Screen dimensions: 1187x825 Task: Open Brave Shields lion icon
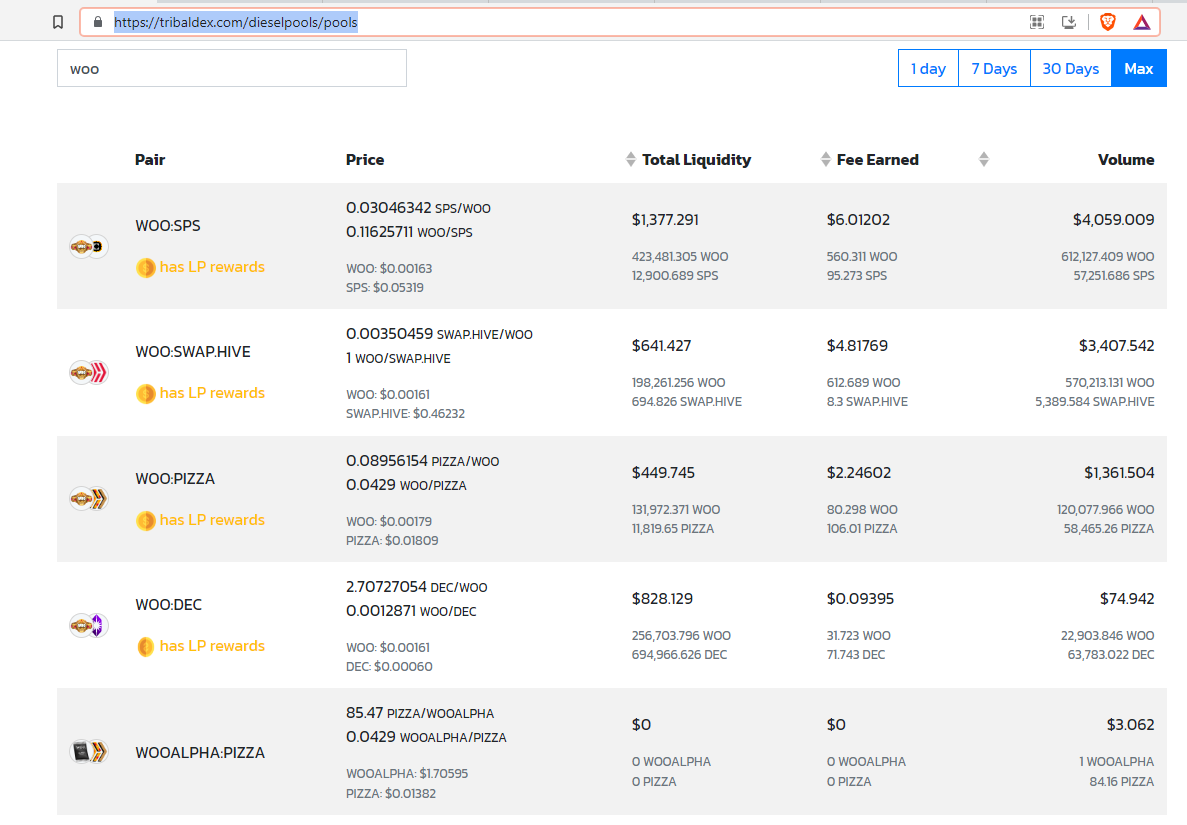[x=1108, y=22]
